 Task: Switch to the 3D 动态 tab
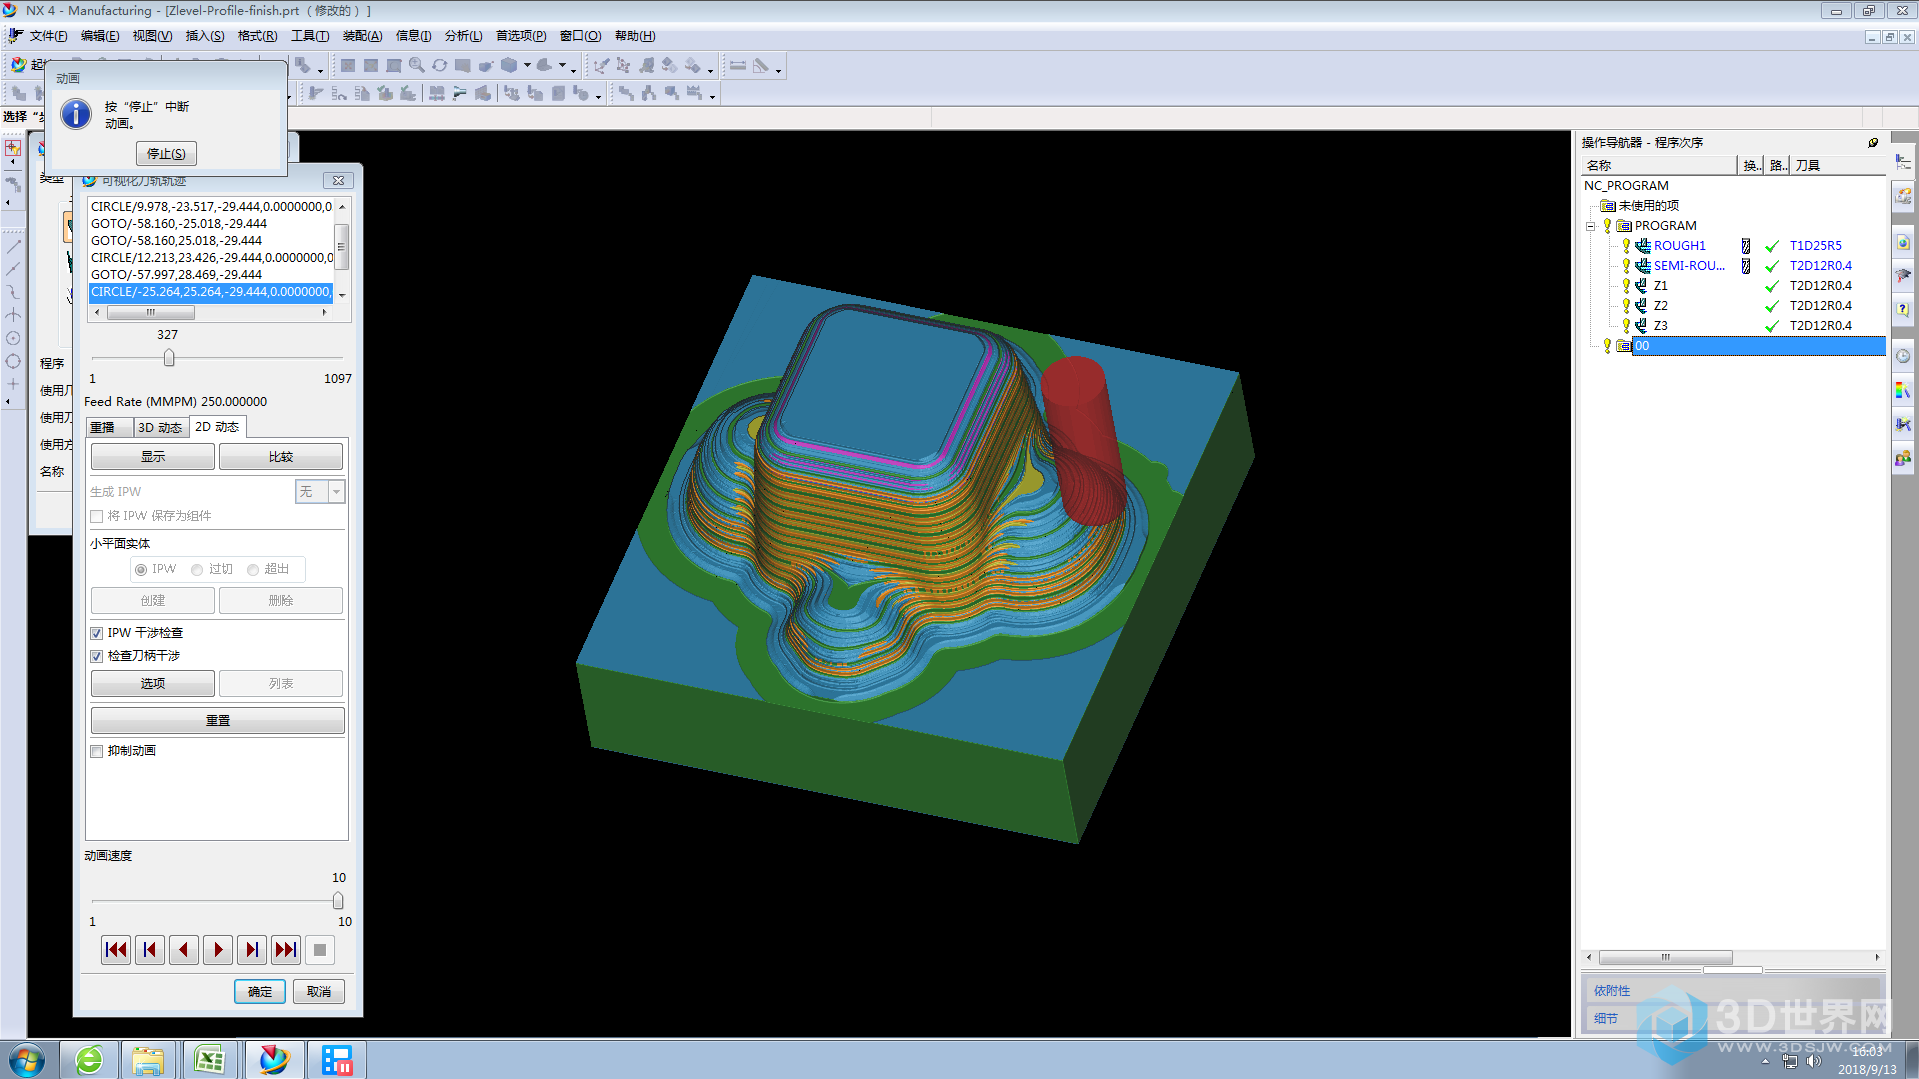point(160,428)
